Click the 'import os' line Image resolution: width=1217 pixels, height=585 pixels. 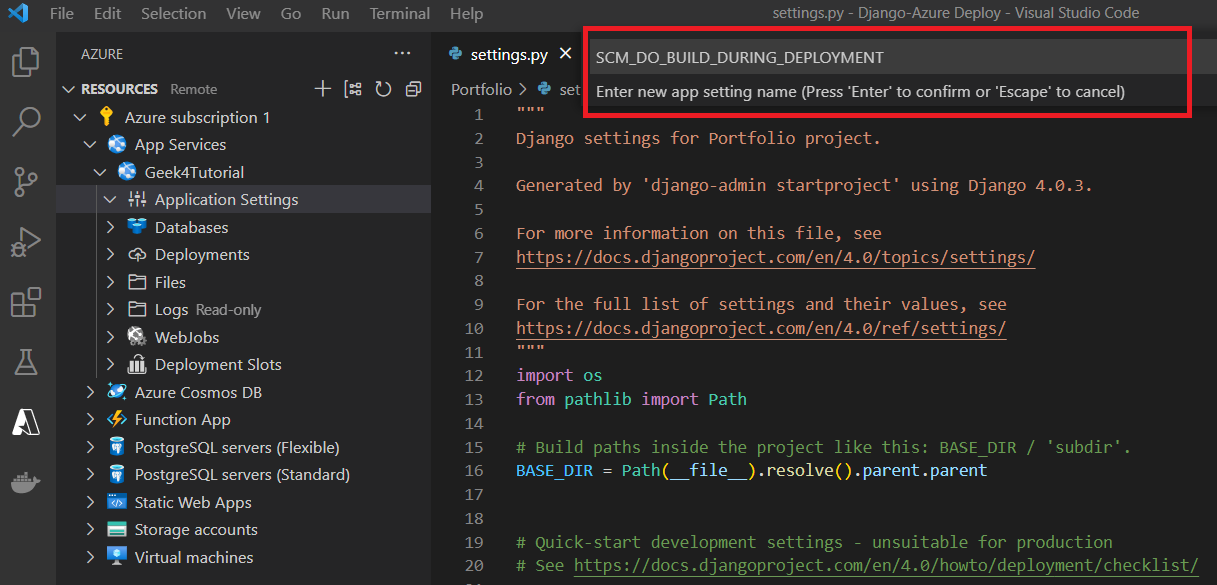559,375
